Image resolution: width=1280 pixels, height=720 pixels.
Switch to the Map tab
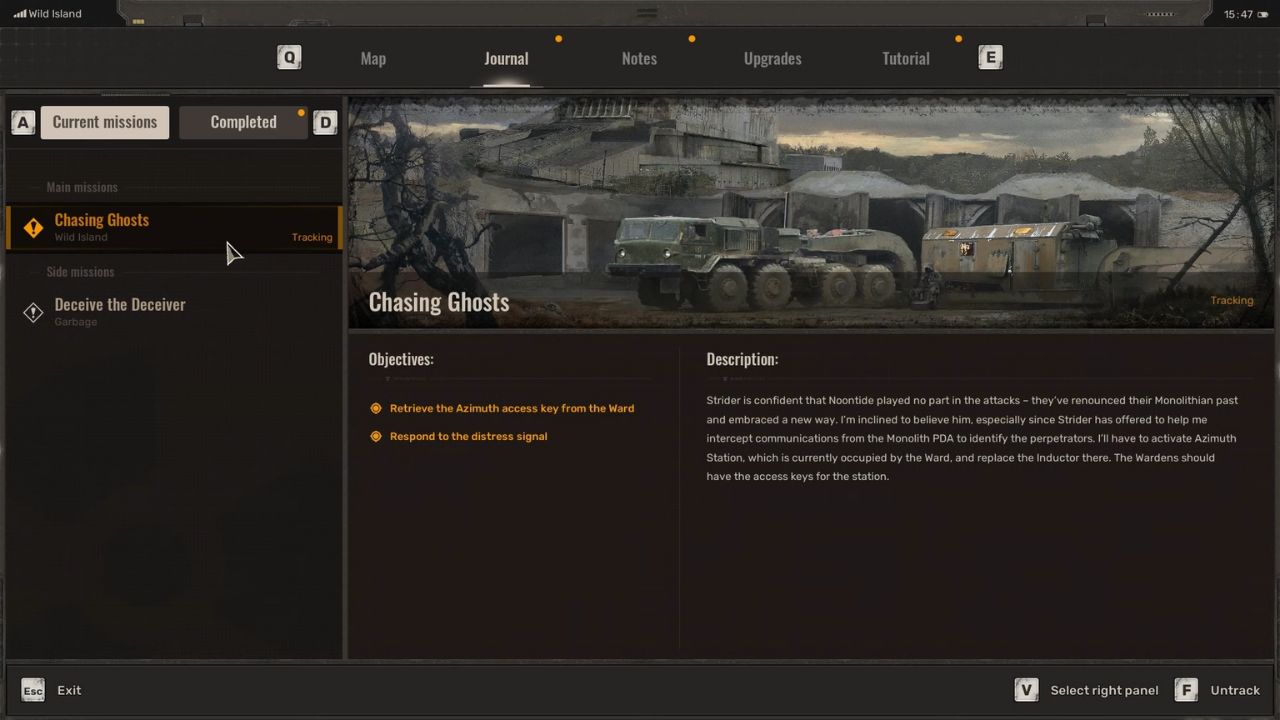click(x=373, y=58)
